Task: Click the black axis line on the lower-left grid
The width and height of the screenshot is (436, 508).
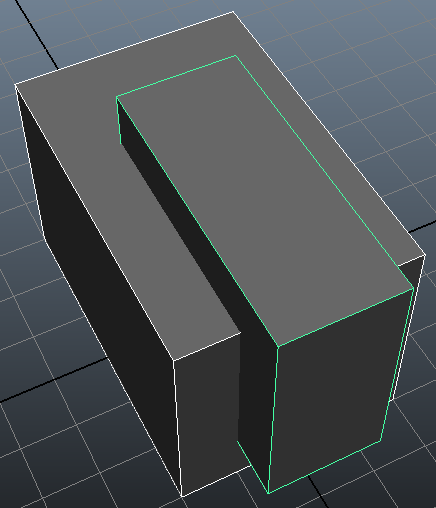Action: 53,380
